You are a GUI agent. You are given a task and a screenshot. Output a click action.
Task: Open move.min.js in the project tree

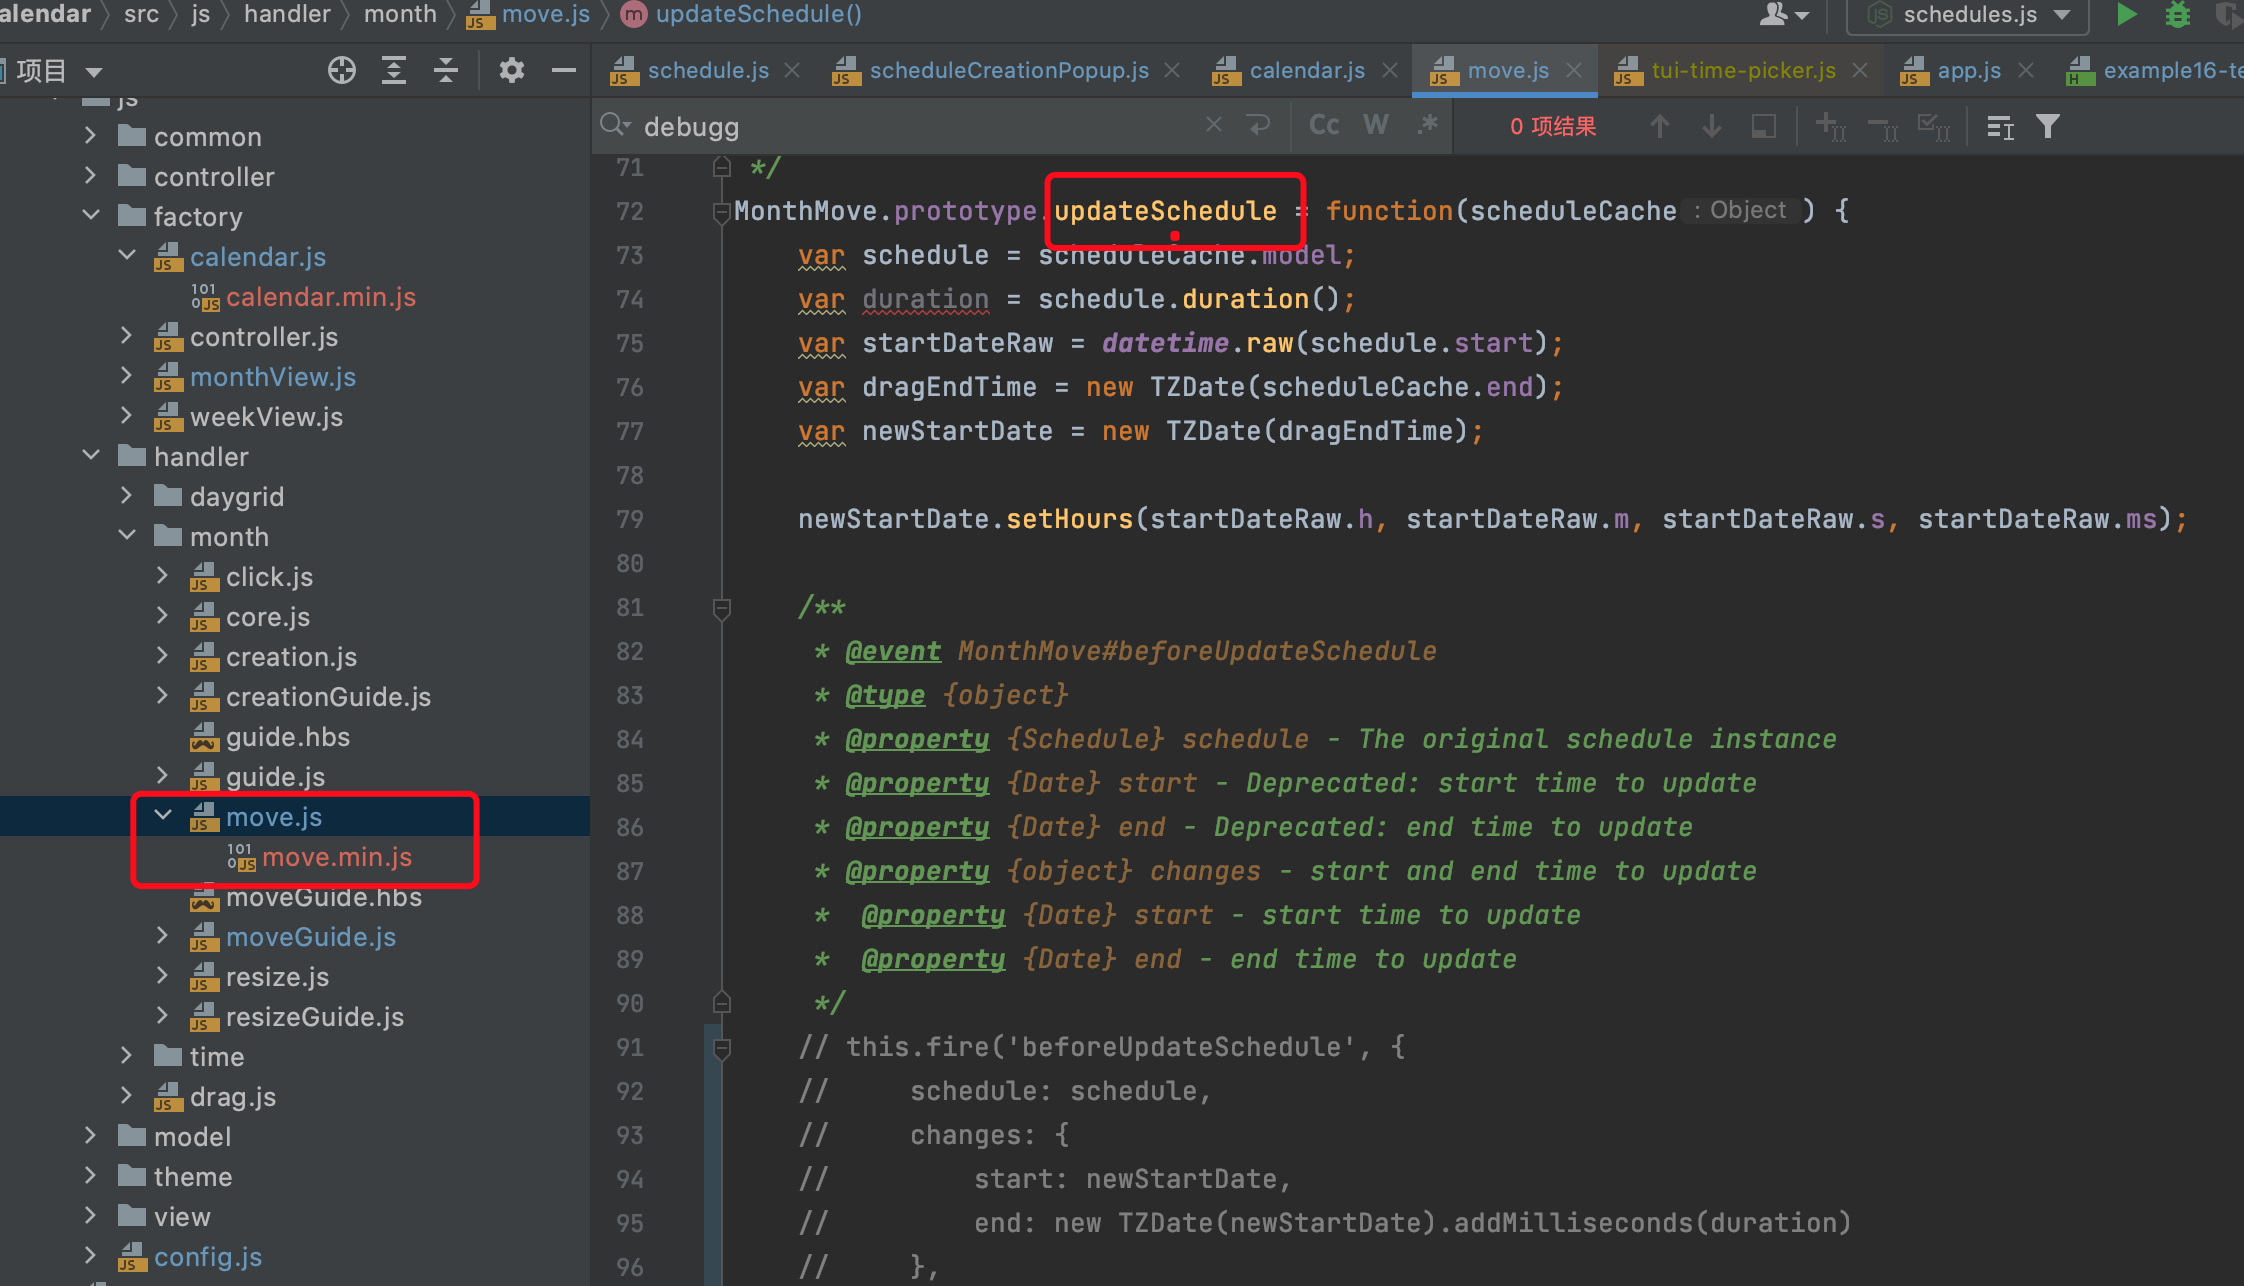[336, 857]
